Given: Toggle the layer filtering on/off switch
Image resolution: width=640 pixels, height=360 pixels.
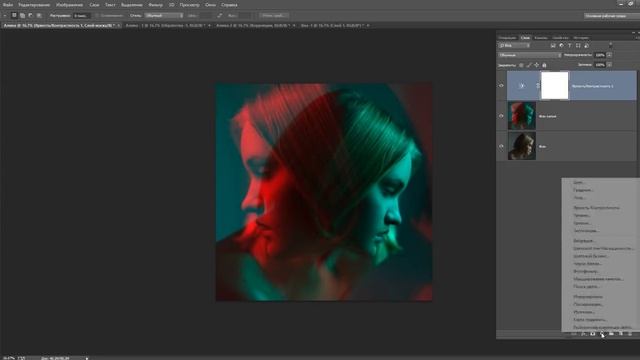Looking at the screenshot, I should 611,45.
